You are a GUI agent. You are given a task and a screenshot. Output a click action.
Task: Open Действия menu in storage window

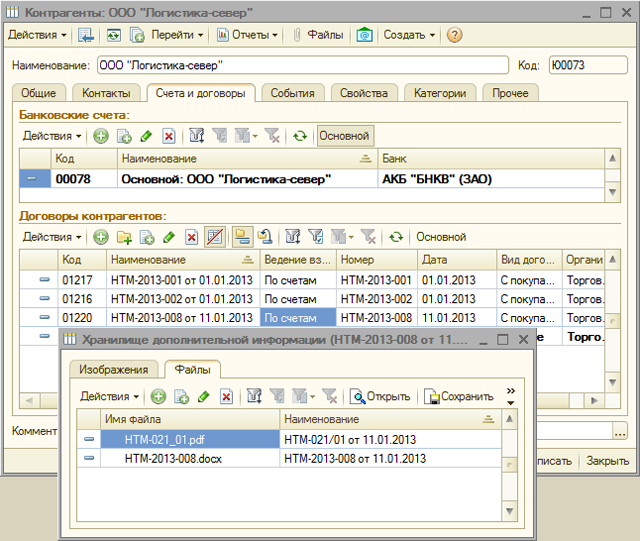pyautogui.click(x=109, y=396)
